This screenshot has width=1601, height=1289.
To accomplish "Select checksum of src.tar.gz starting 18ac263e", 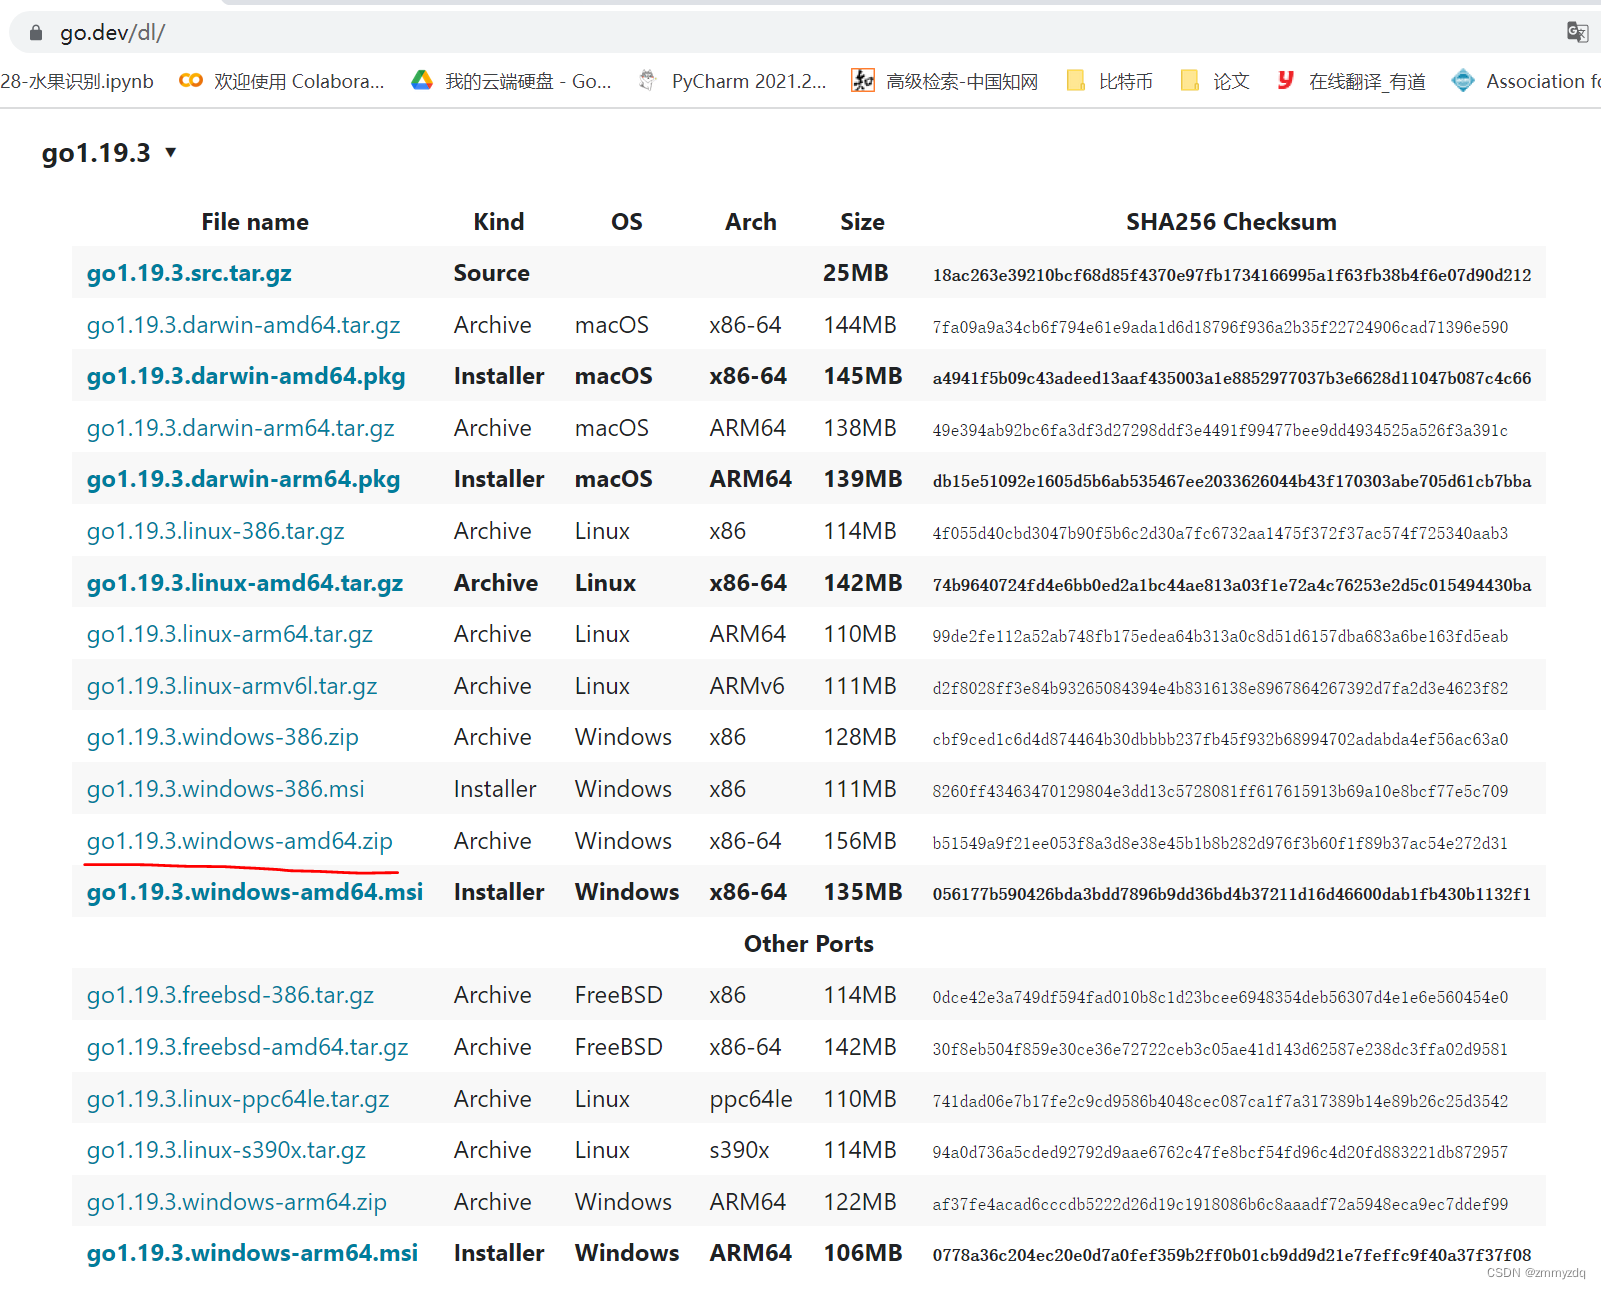I will pos(1231,275).
